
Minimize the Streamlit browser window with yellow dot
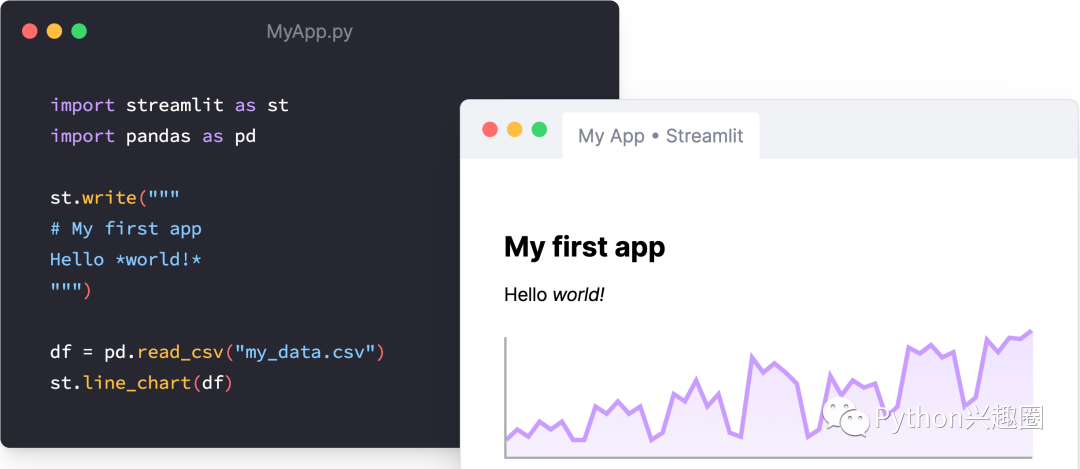point(515,130)
